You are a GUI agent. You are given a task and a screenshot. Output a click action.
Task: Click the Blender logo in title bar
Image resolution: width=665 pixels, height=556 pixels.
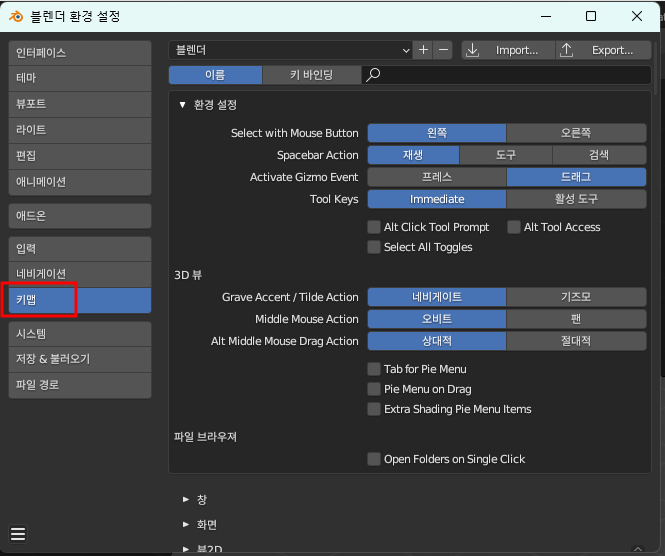(x=16, y=17)
